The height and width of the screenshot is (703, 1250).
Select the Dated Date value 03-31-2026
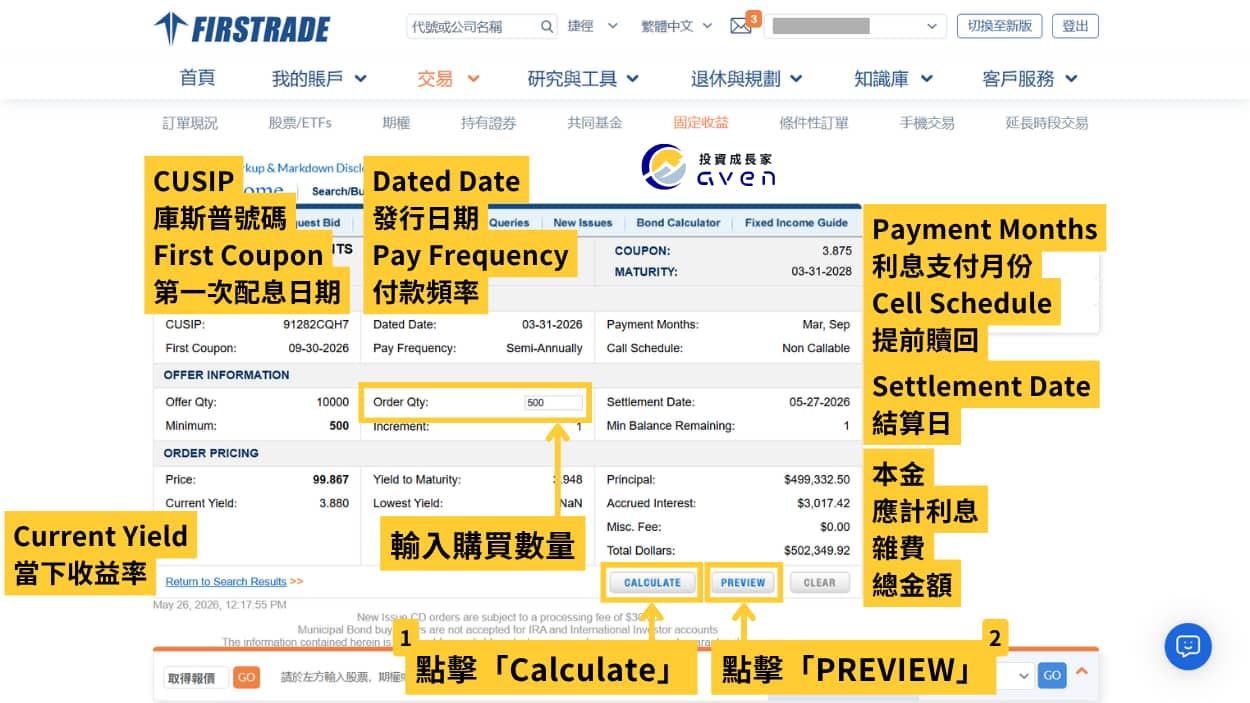pos(552,325)
